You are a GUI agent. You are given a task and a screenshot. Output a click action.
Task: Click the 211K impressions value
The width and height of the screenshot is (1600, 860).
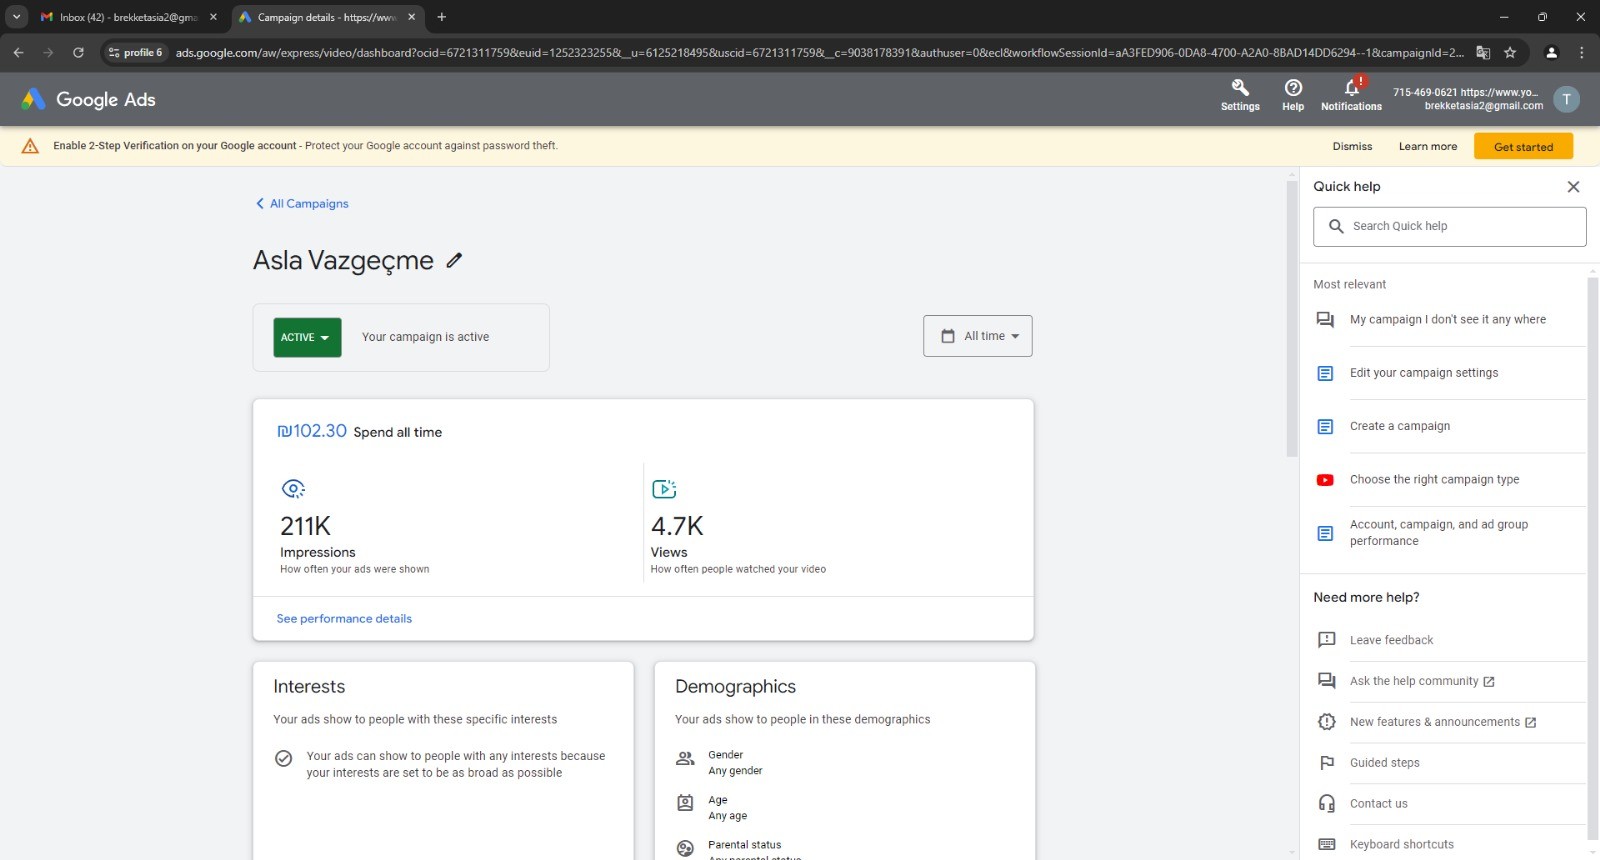tap(305, 526)
